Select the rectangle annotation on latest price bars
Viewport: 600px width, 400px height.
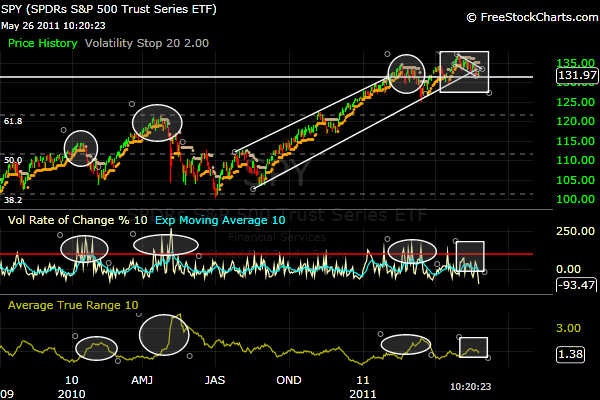[x=464, y=70]
